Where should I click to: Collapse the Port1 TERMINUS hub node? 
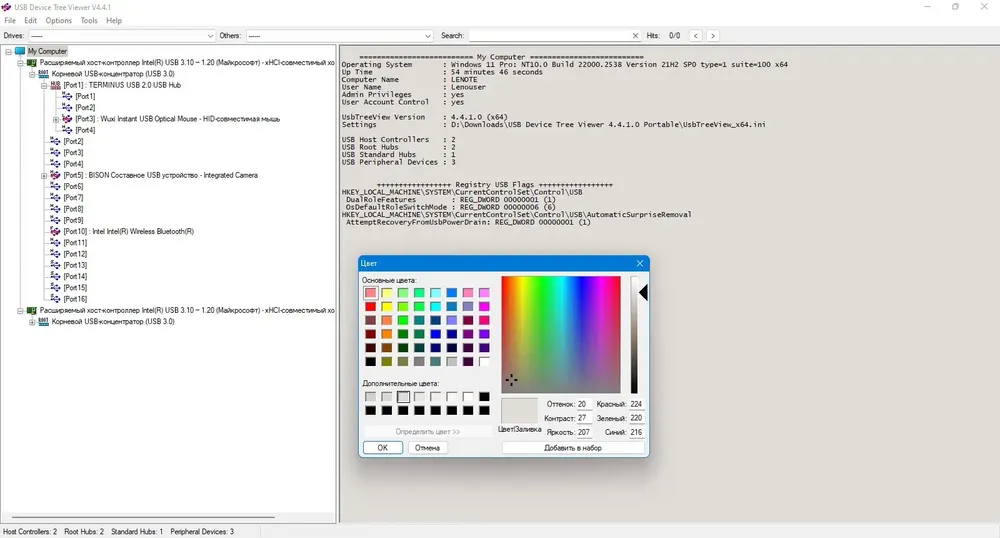click(x=44, y=85)
